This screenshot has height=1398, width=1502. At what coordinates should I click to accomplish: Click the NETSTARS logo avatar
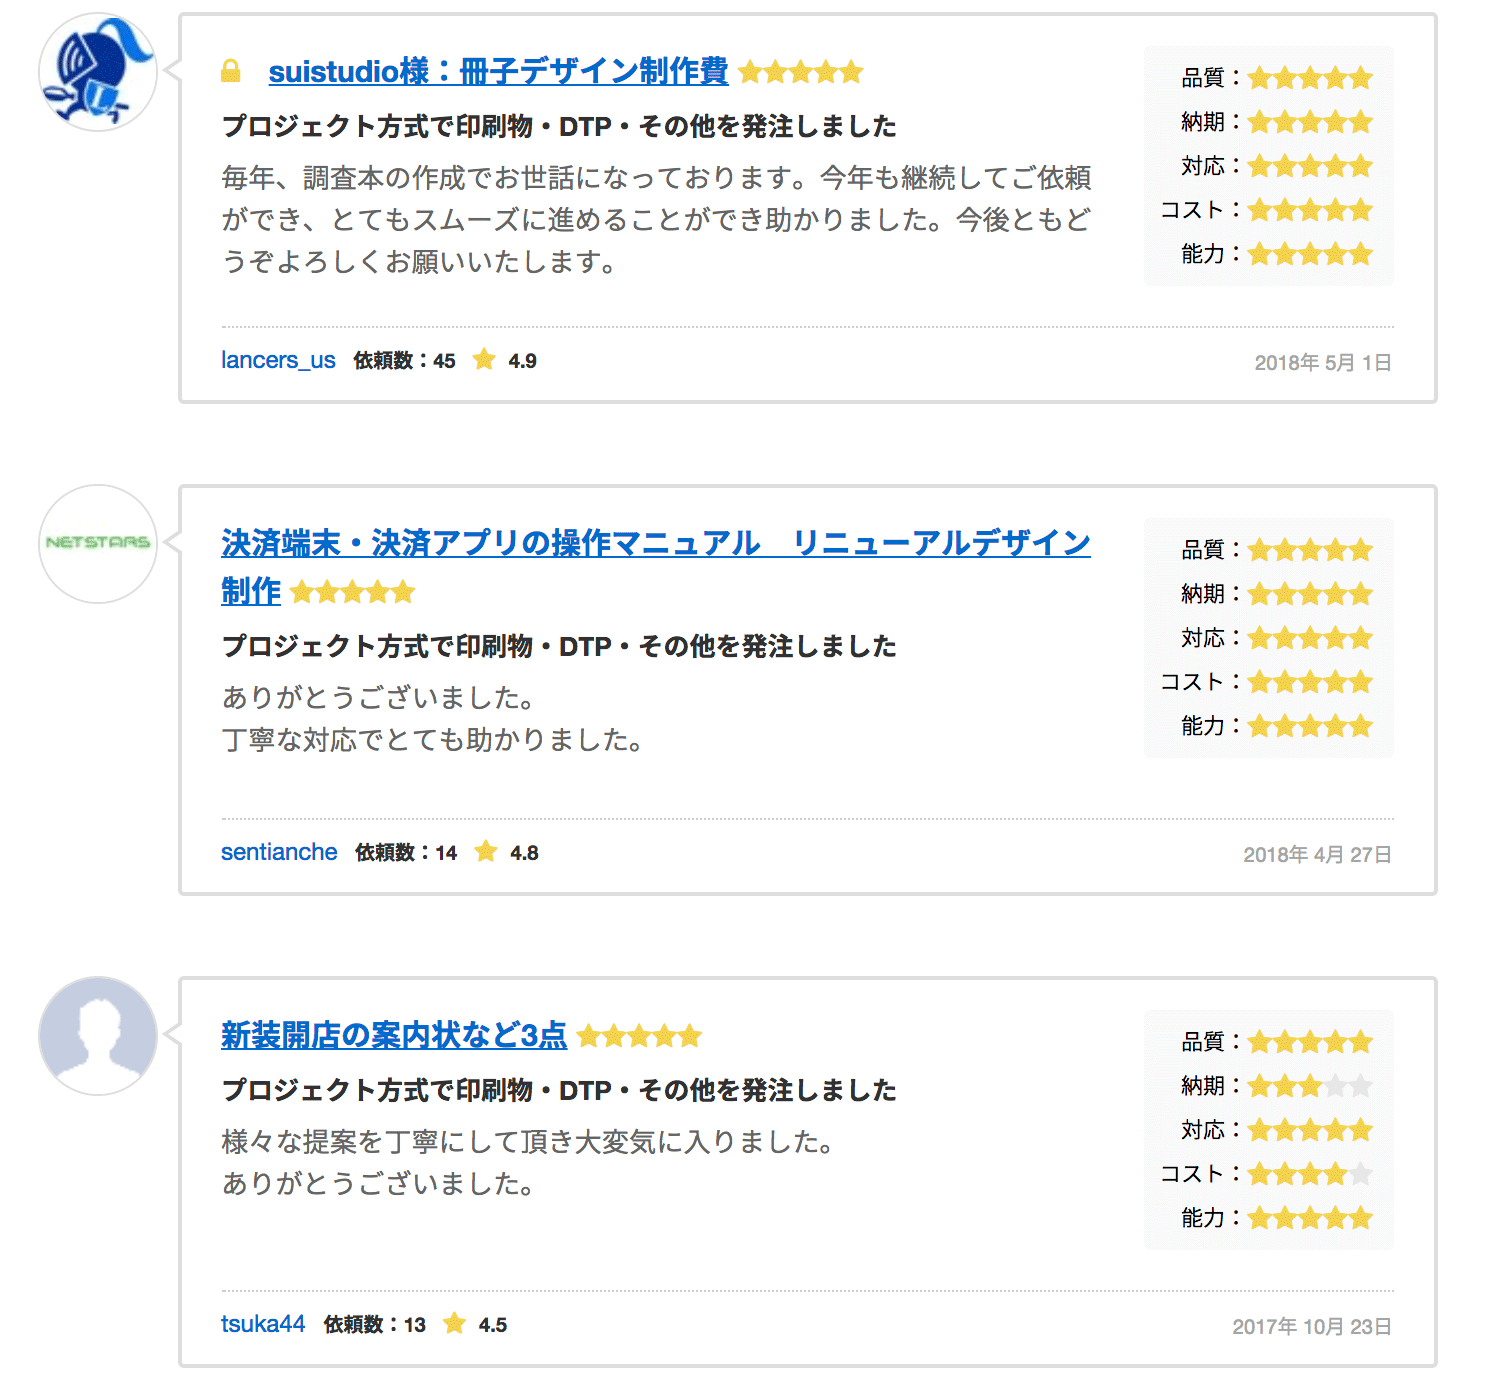(97, 543)
